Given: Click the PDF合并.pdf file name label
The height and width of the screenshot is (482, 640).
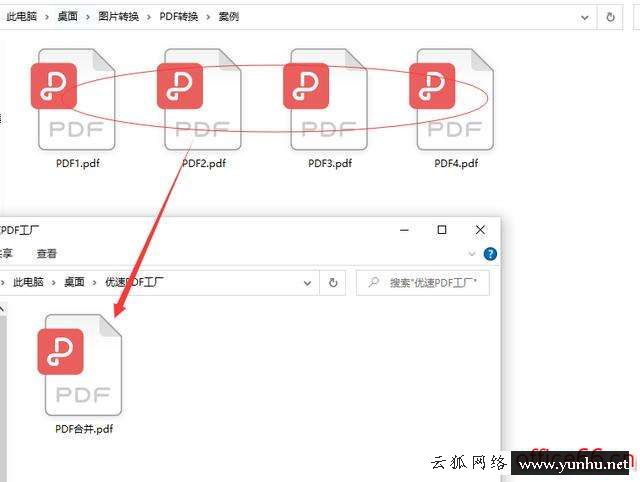Looking at the screenshot, I should pyautogui.click(x=84, y=429).
